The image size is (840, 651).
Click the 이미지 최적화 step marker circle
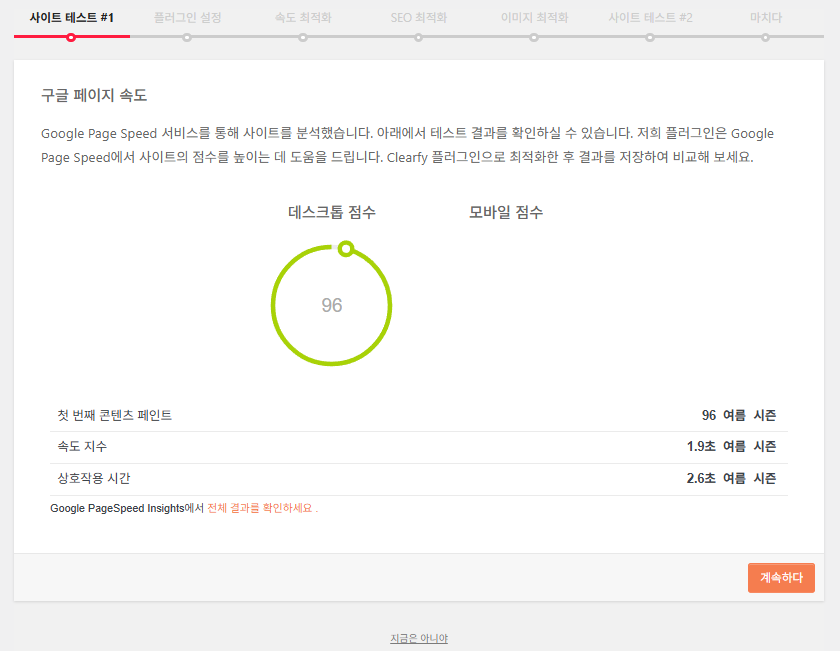click(535, 37)
